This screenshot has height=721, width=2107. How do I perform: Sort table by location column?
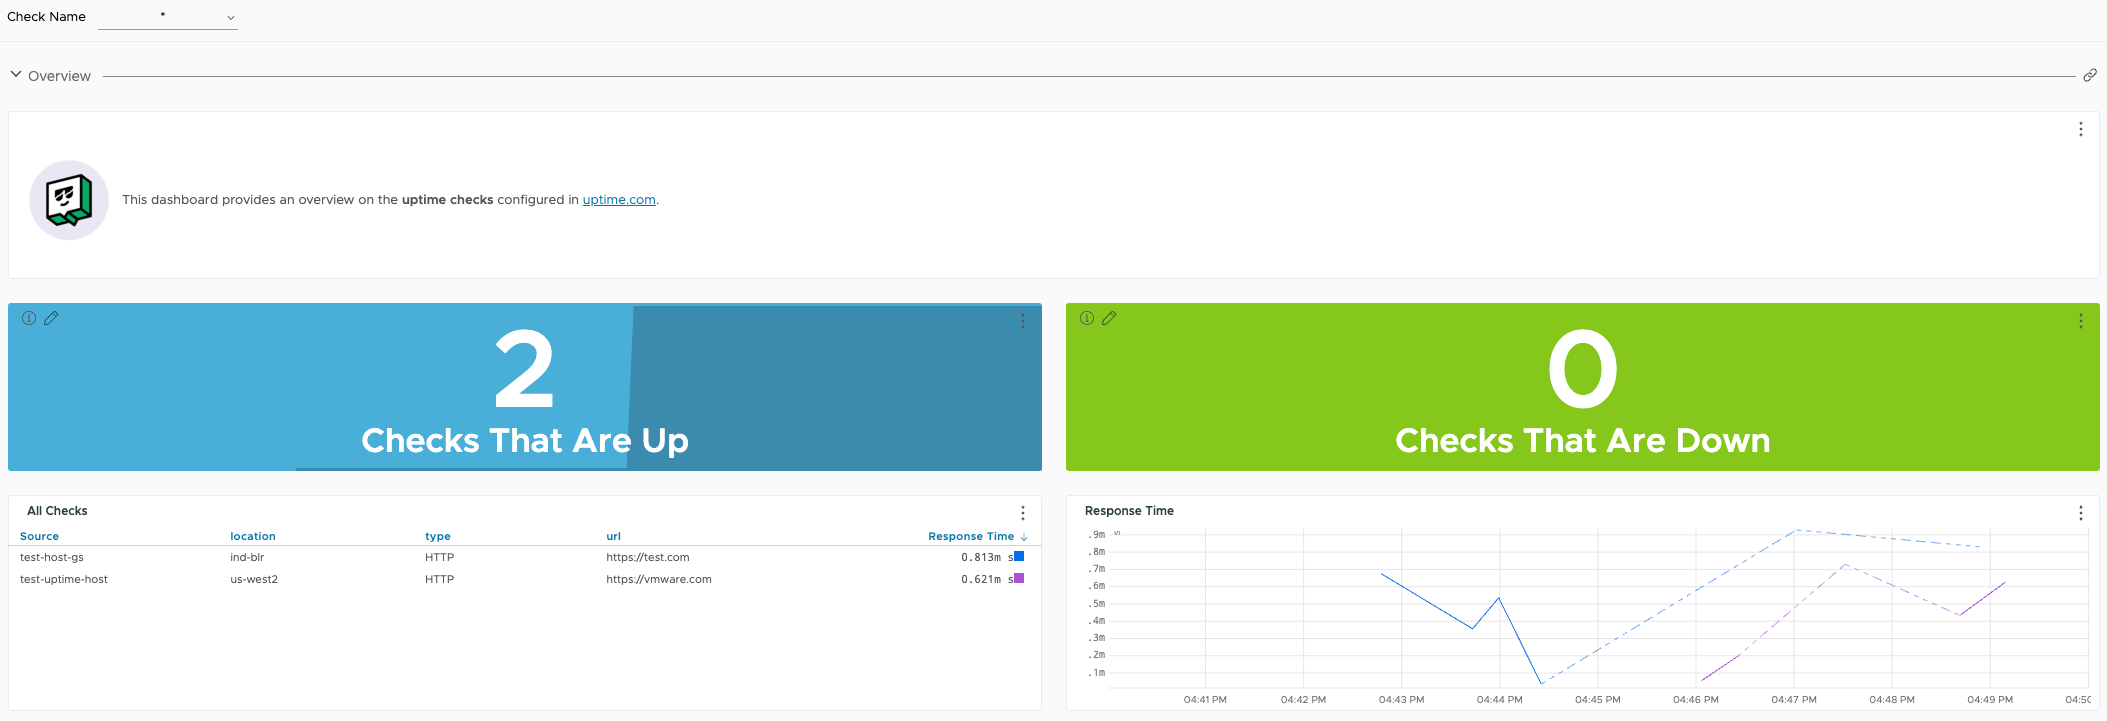click(253, 537)
